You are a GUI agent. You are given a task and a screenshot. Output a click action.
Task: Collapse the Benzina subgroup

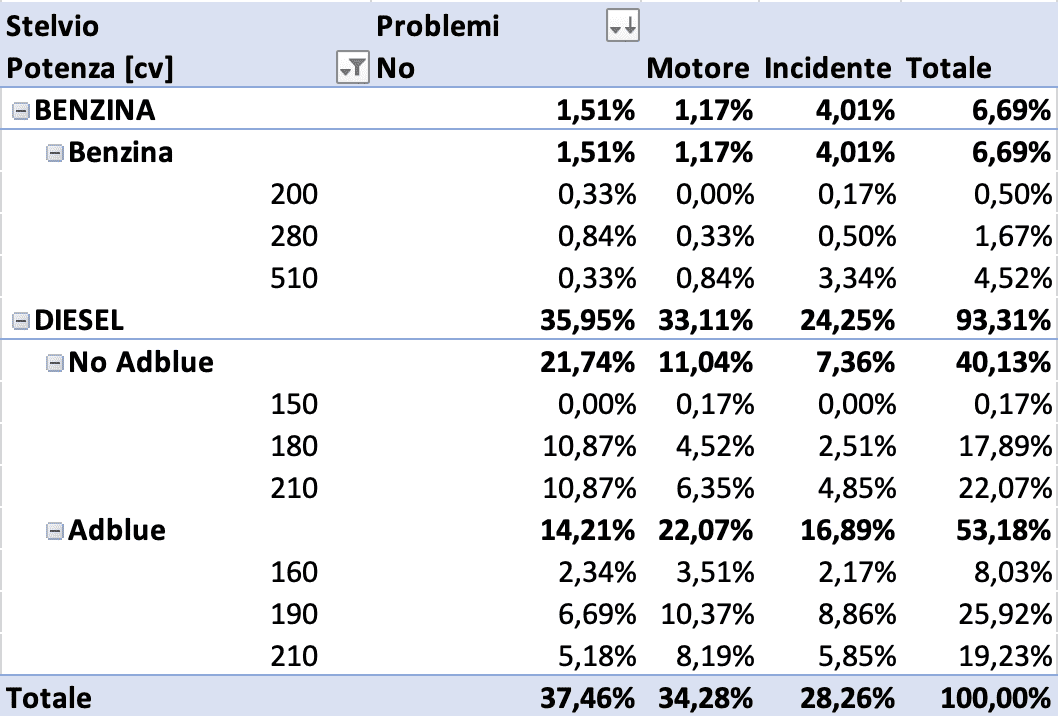click(x=55, y=153)
